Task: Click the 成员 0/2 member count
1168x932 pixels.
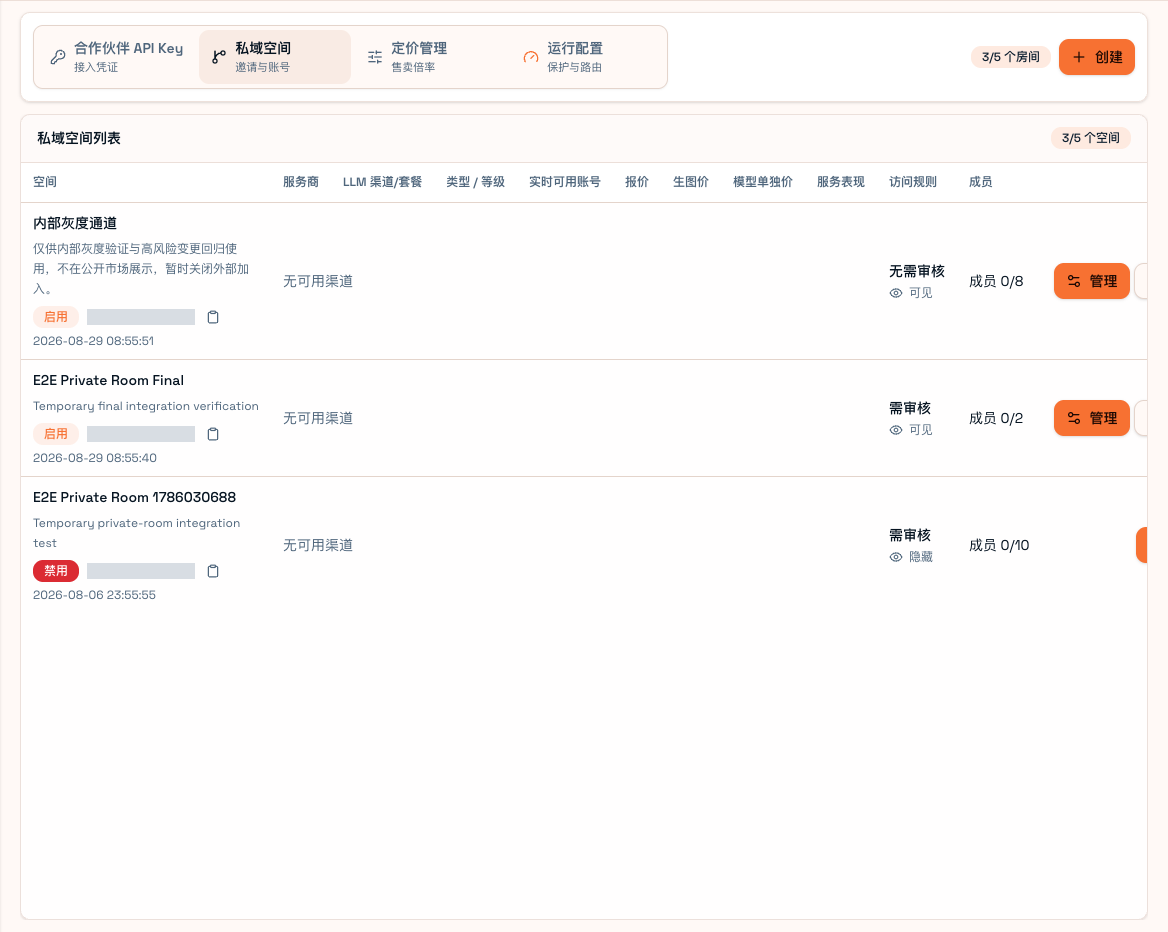Action: point(996,419)
